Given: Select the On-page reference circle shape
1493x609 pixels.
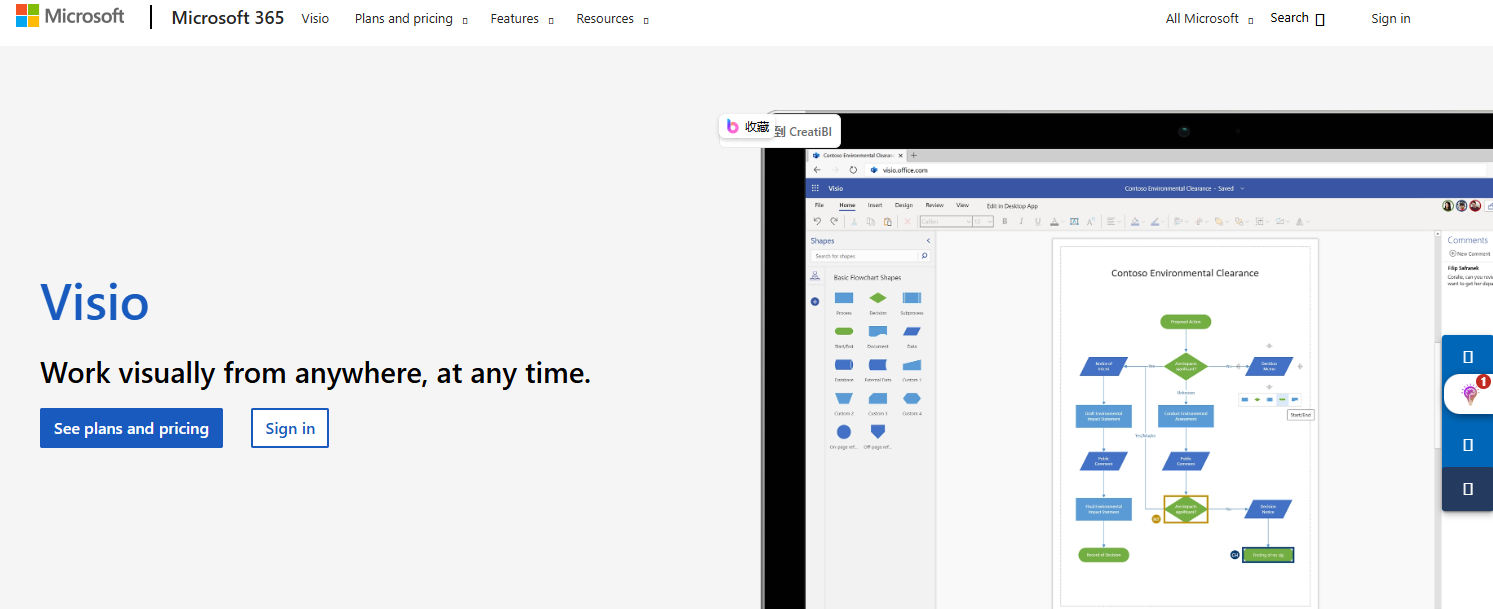Looking at the screenshot, I should click(x=844, y=432).
